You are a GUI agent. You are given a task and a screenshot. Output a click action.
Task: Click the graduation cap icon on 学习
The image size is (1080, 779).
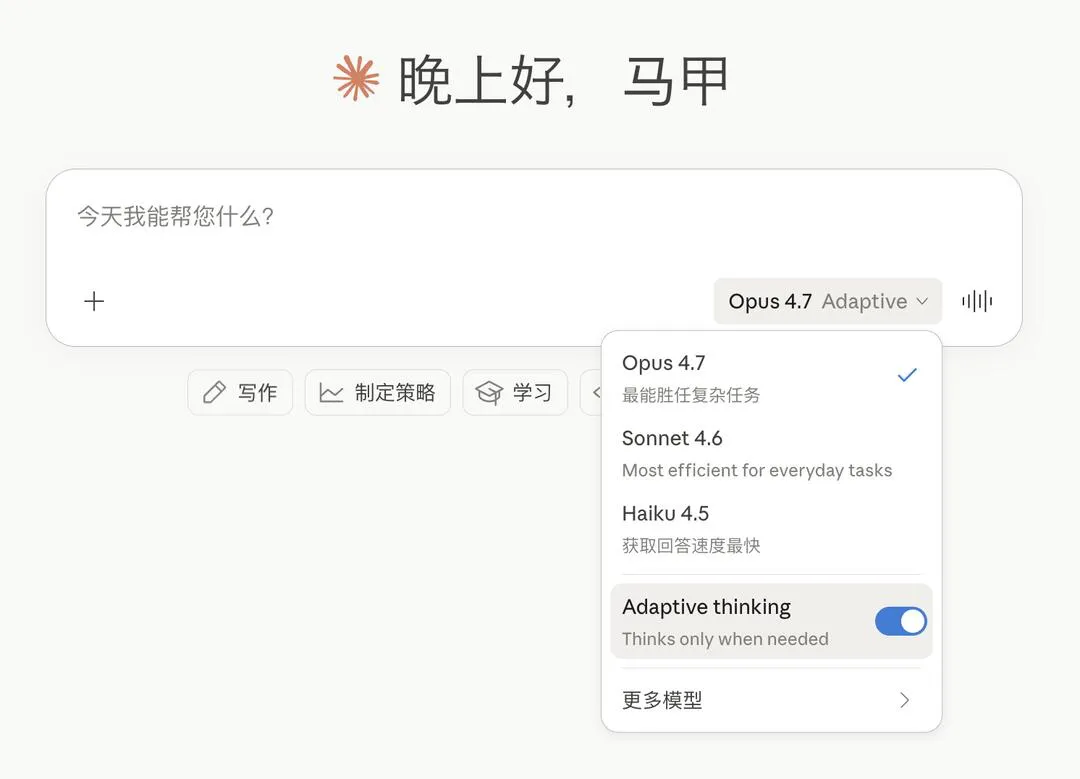pyautogui.click(x=489, y=393)
